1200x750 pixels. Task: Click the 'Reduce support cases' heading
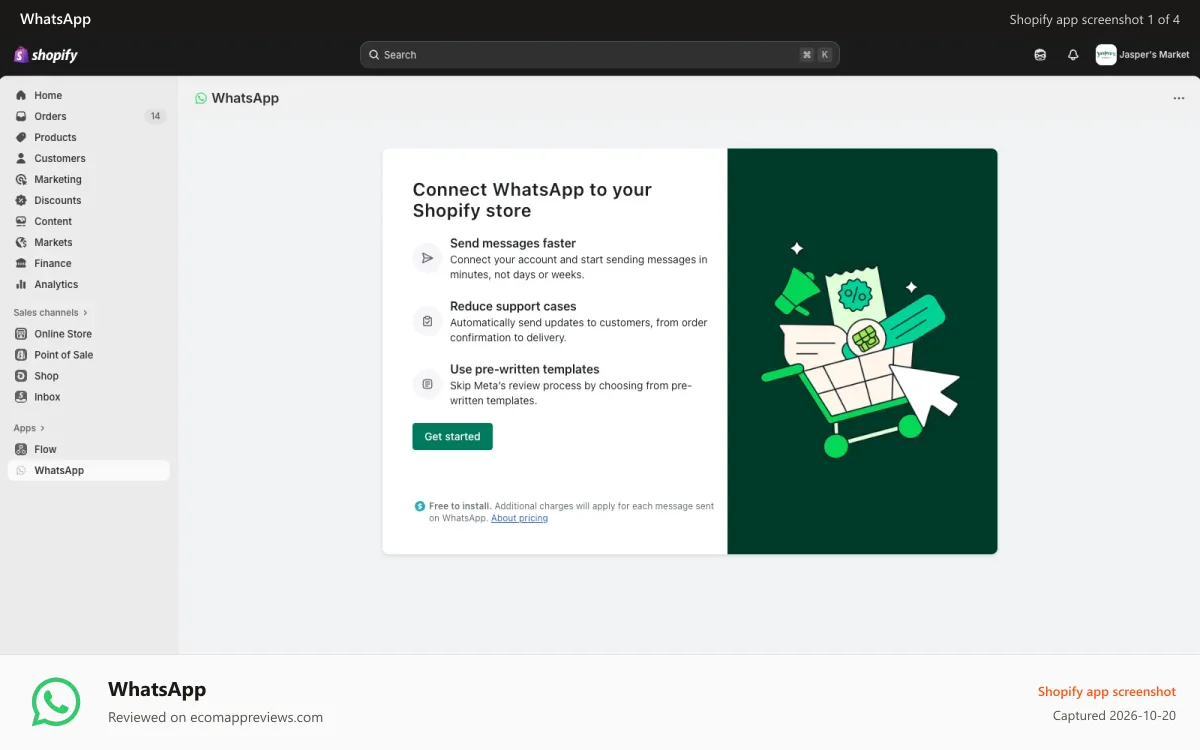pos(513,306)
